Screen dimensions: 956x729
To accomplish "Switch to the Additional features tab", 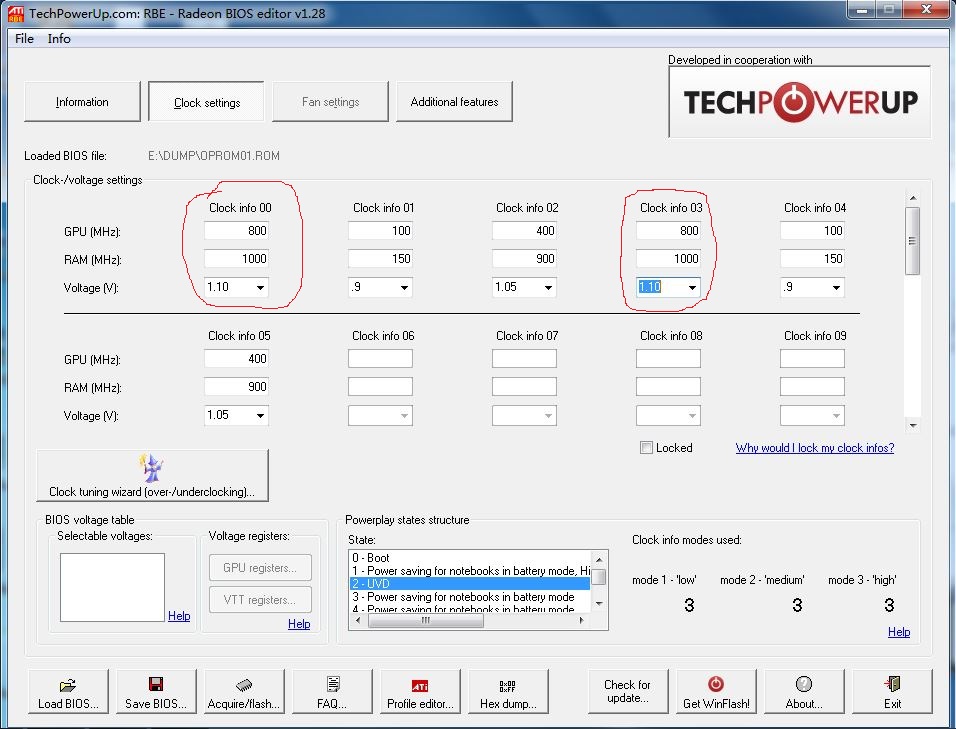I will [454, 102].
